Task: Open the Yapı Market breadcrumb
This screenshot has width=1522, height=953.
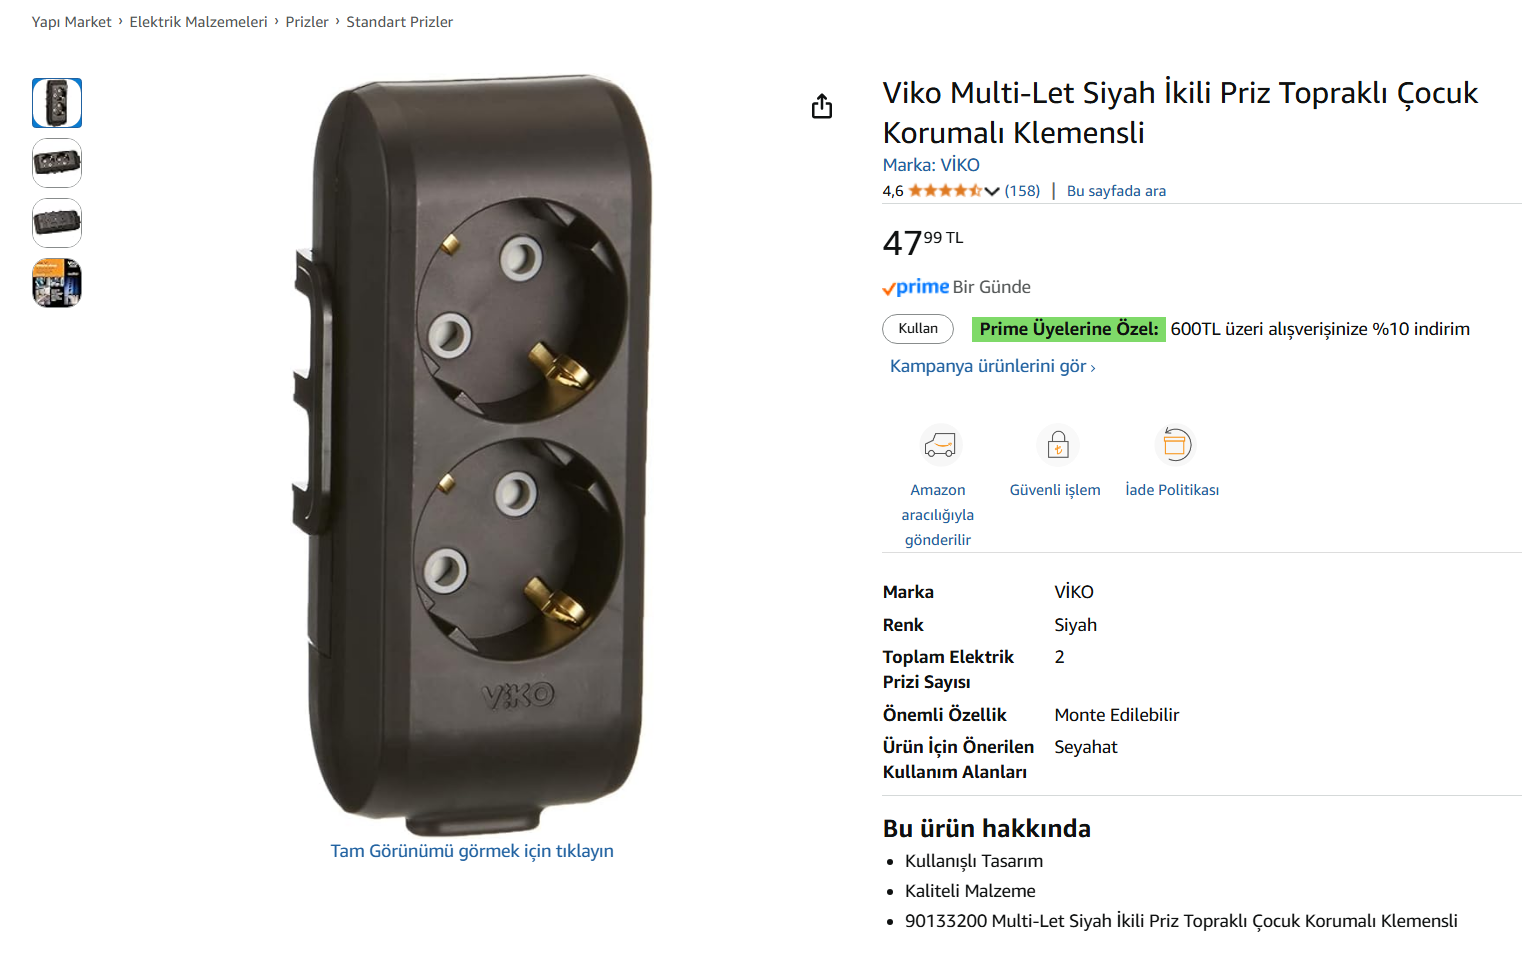Action: tap(72, 22)
